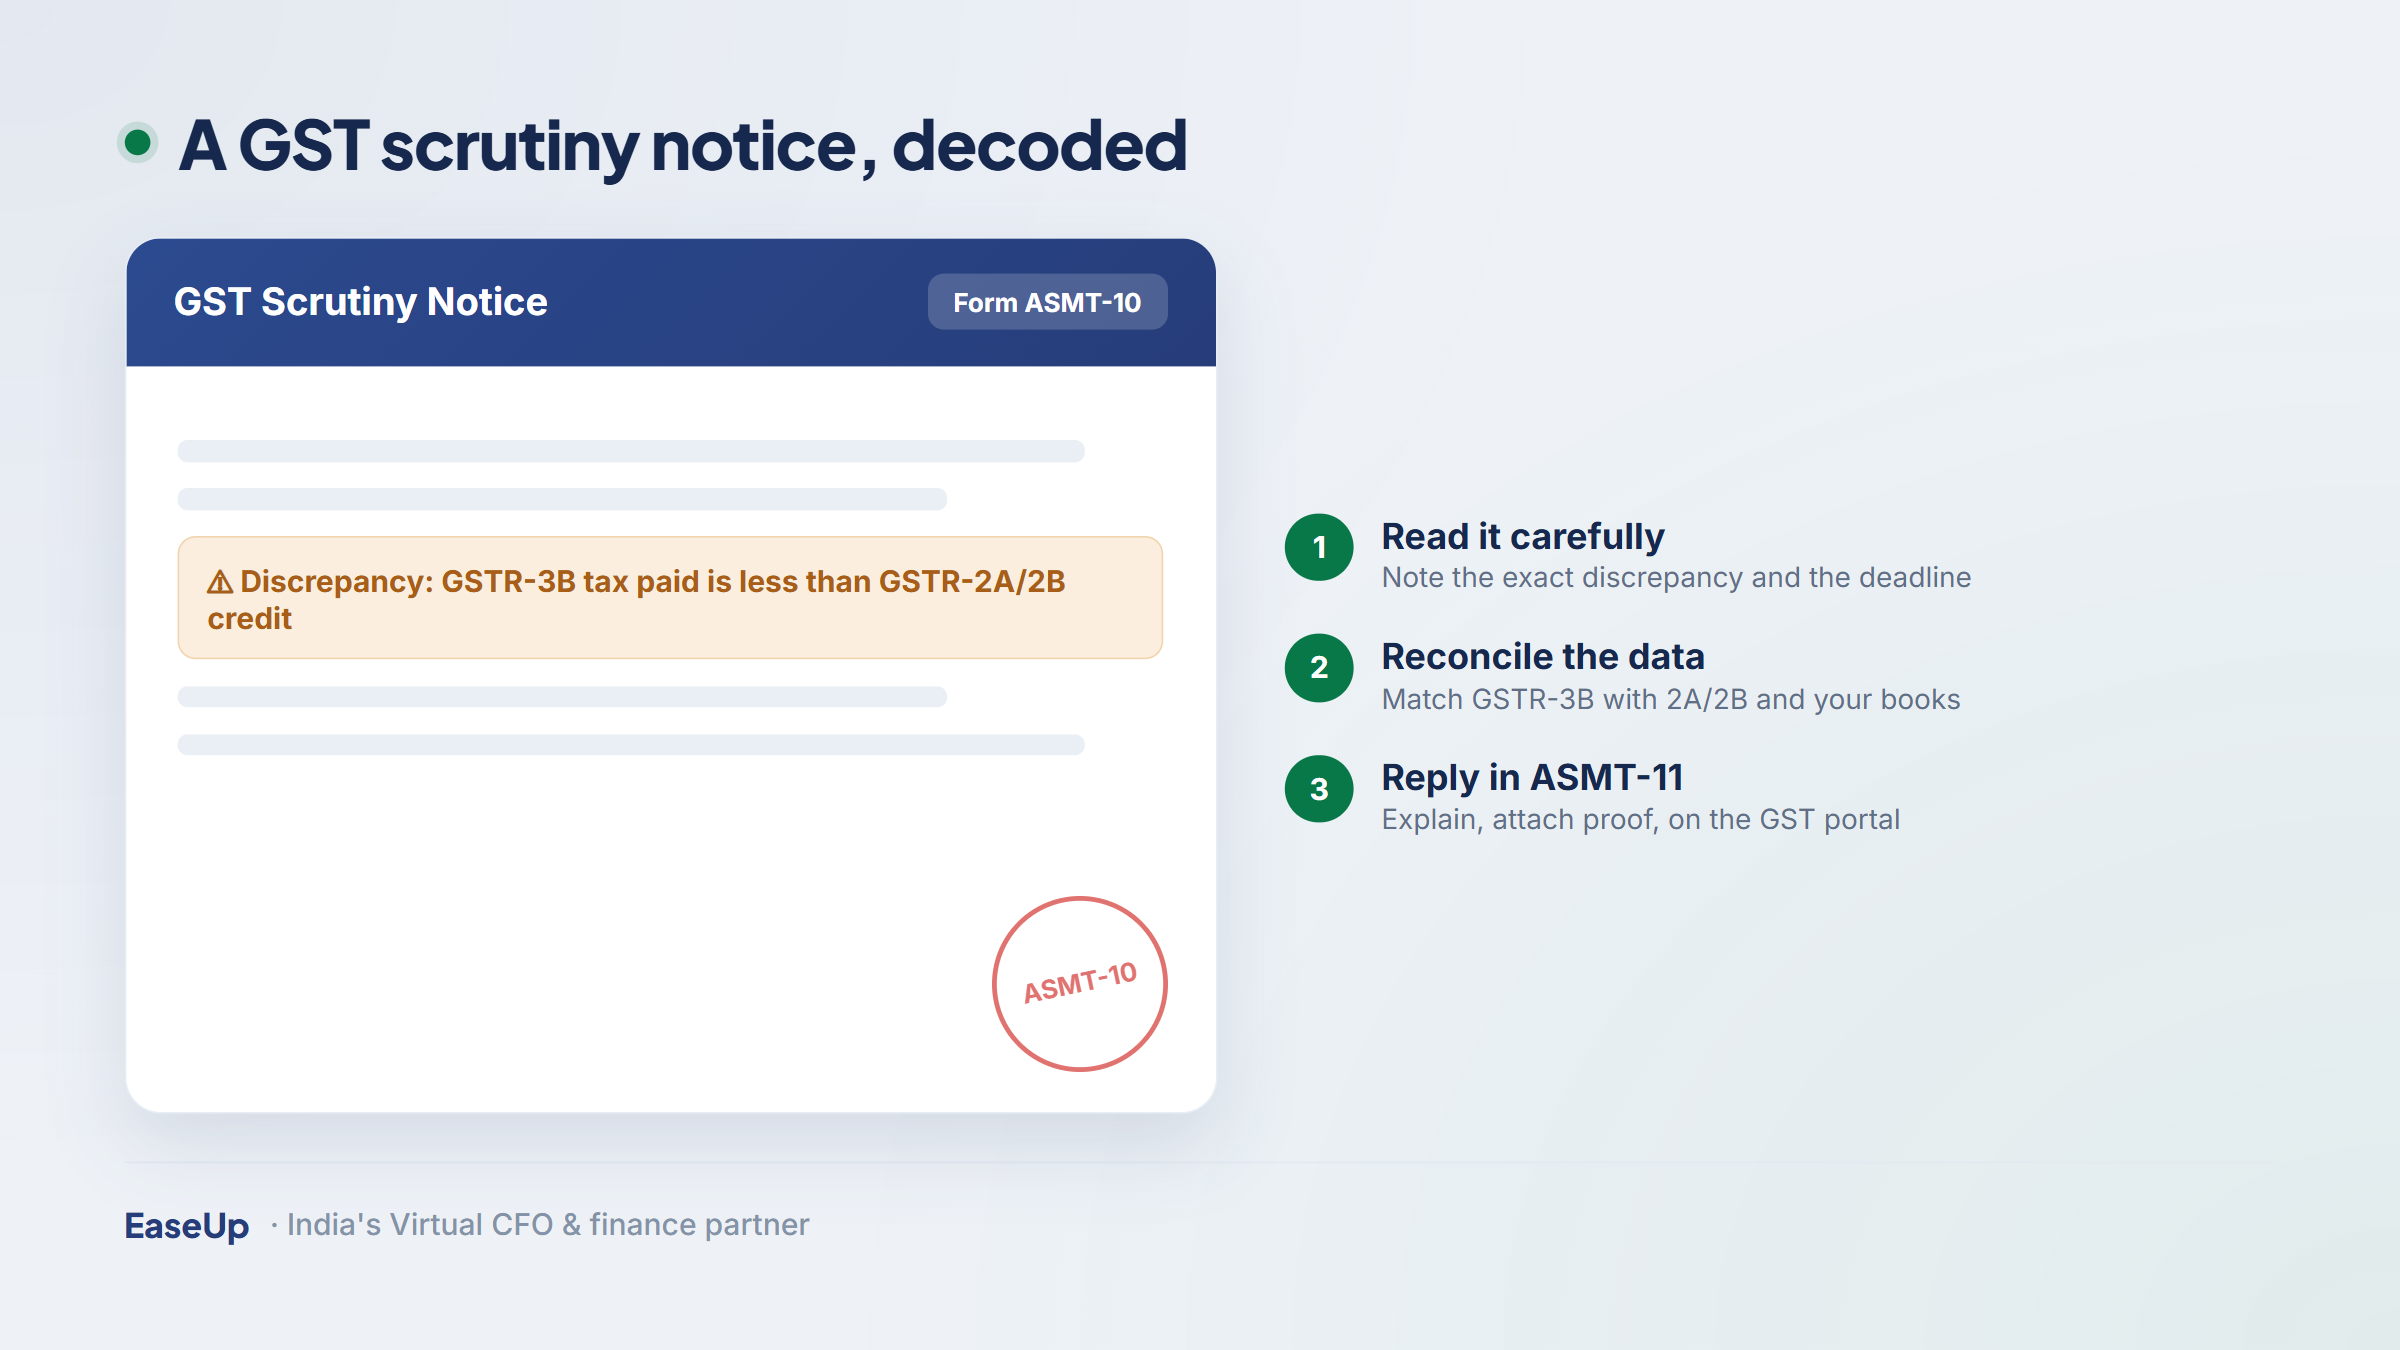
Task: Select the Reconcile the data heading
Action: (1543, 657)
